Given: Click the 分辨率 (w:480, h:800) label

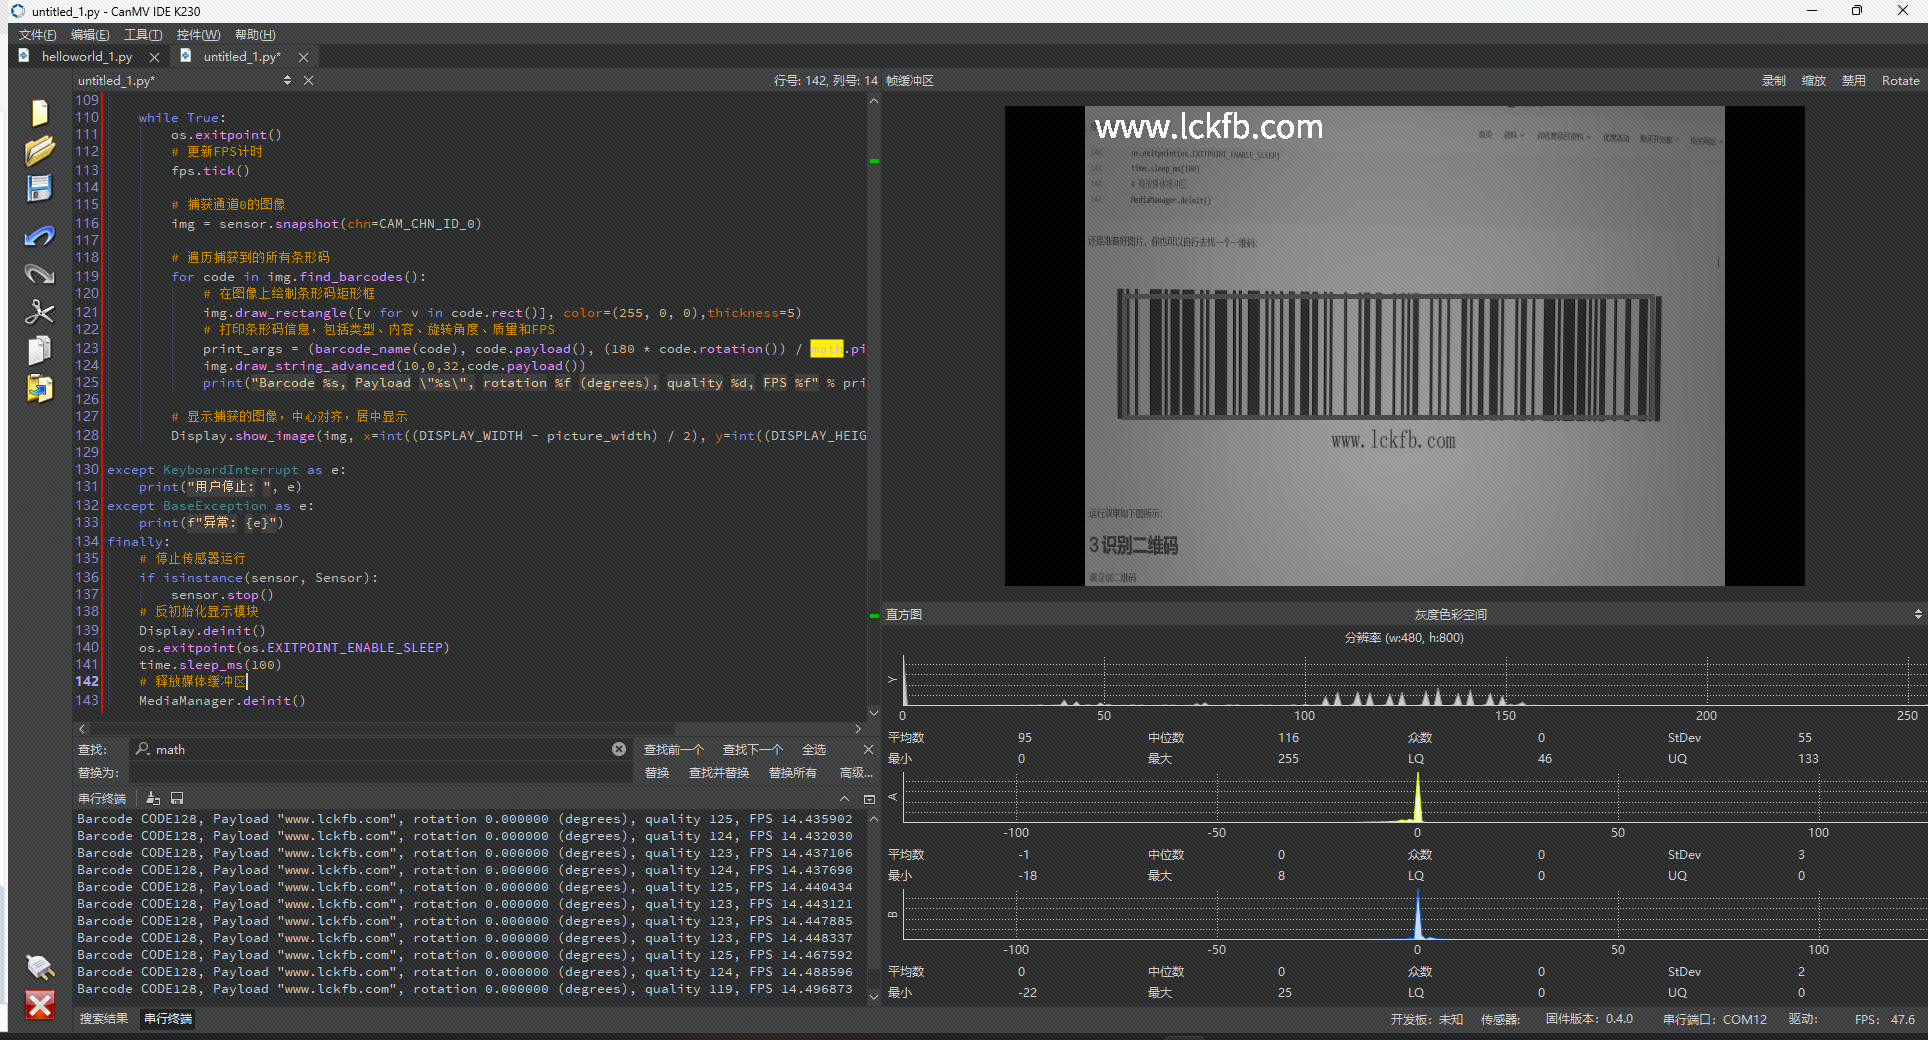Looking at the screenshot, I should pyautogui.click(x=1404, y=637).
